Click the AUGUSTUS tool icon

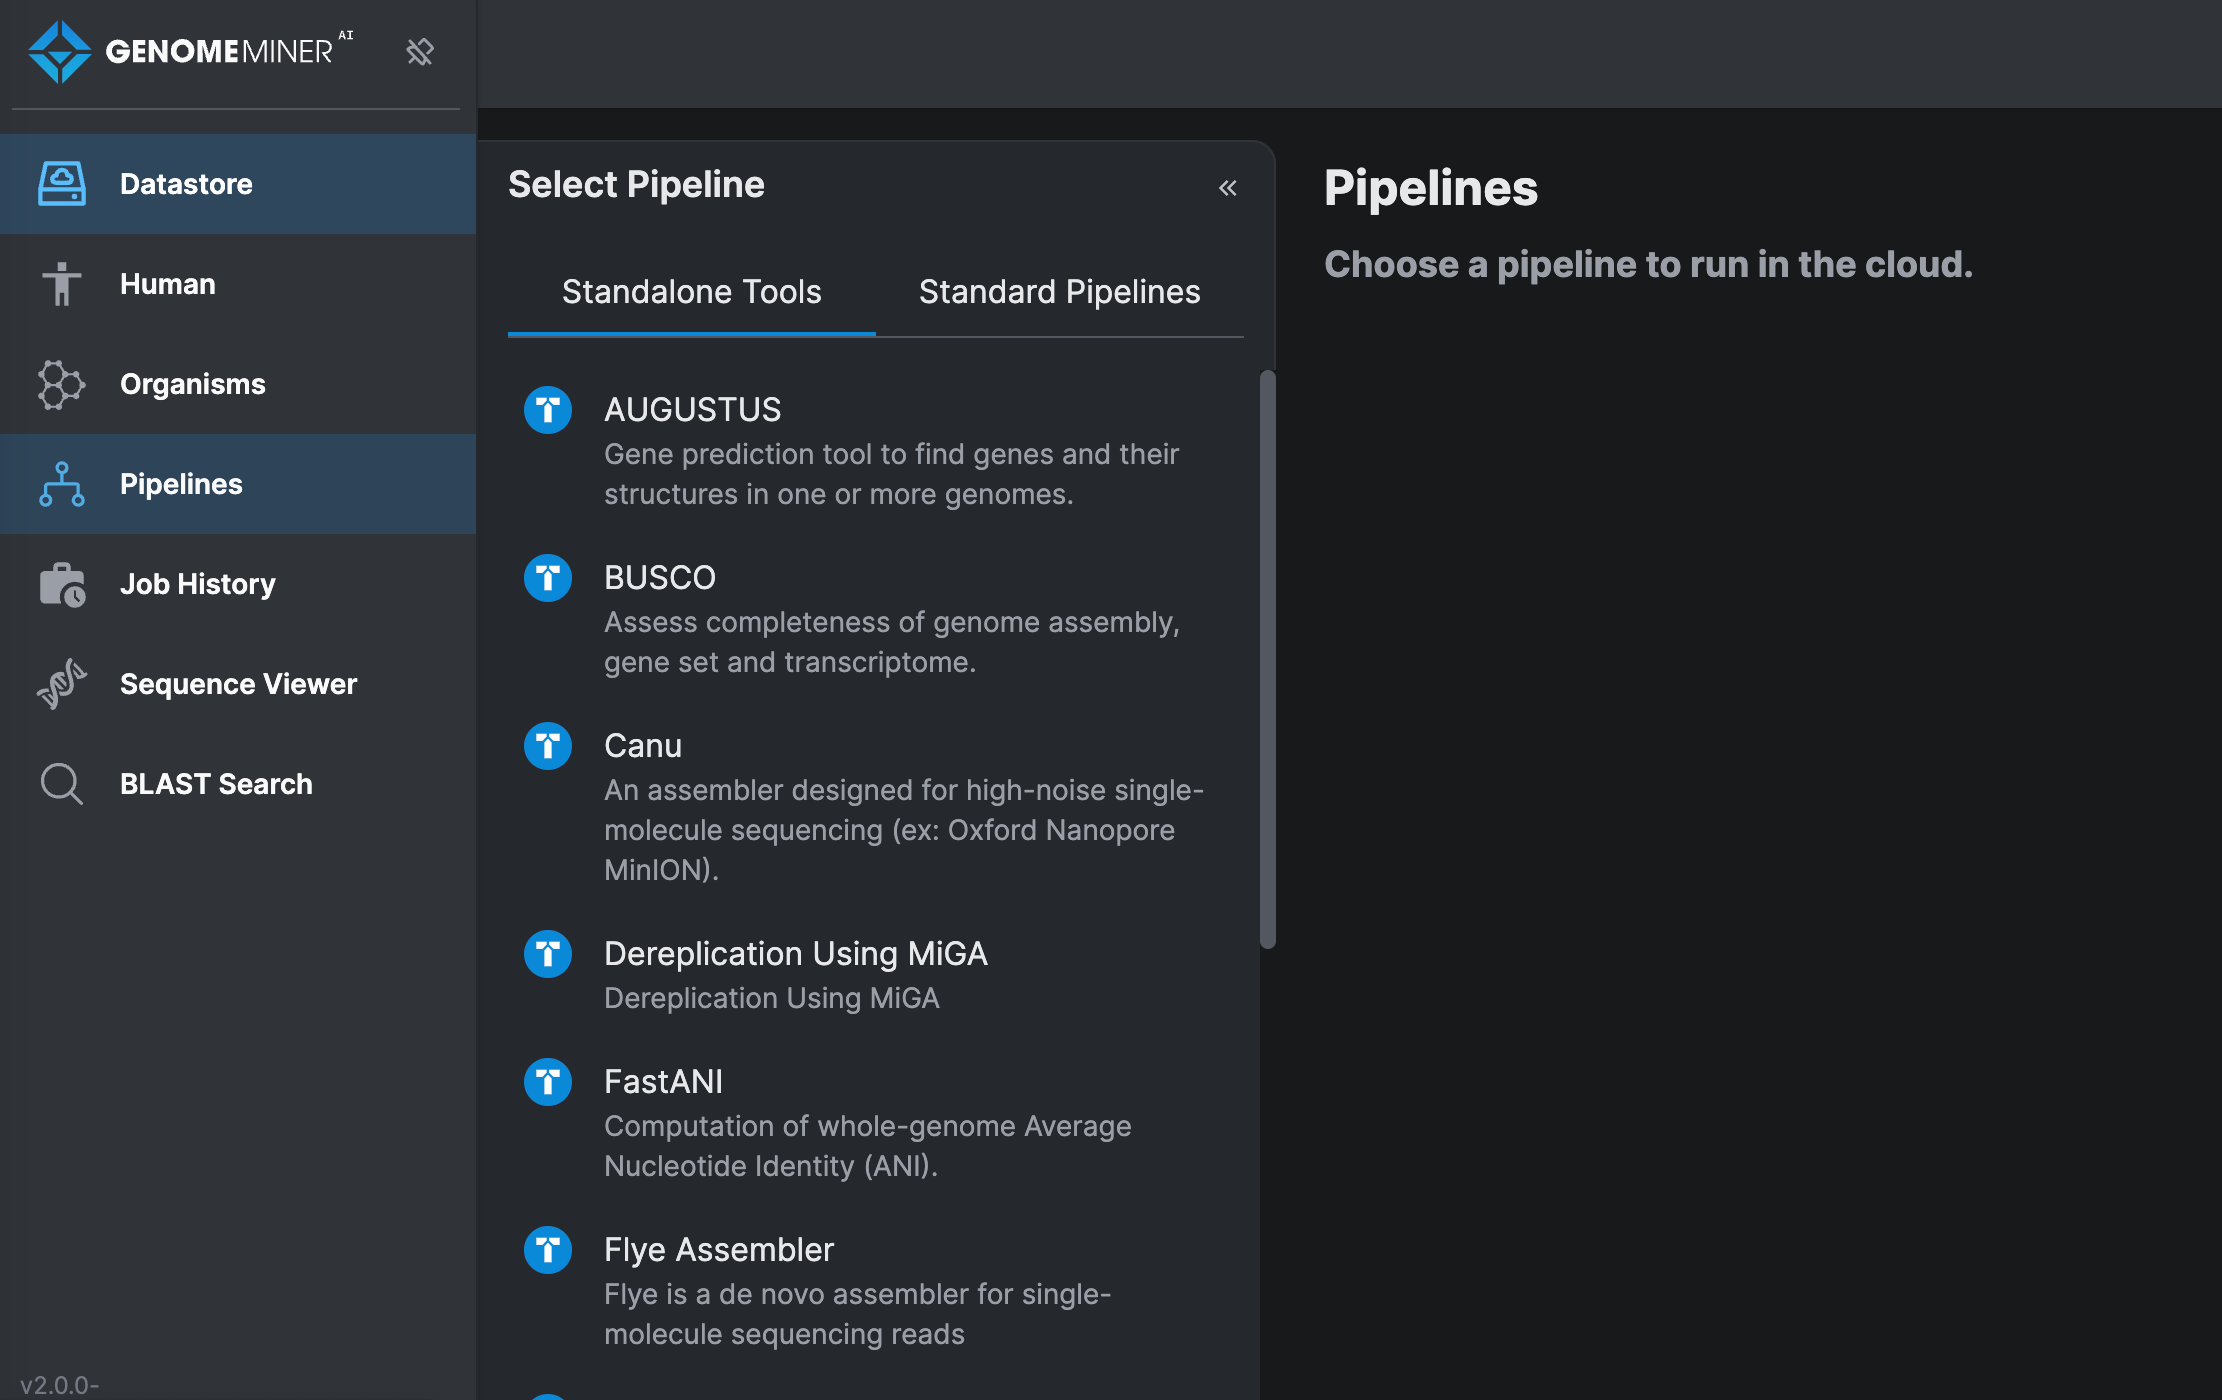(548, 410)
